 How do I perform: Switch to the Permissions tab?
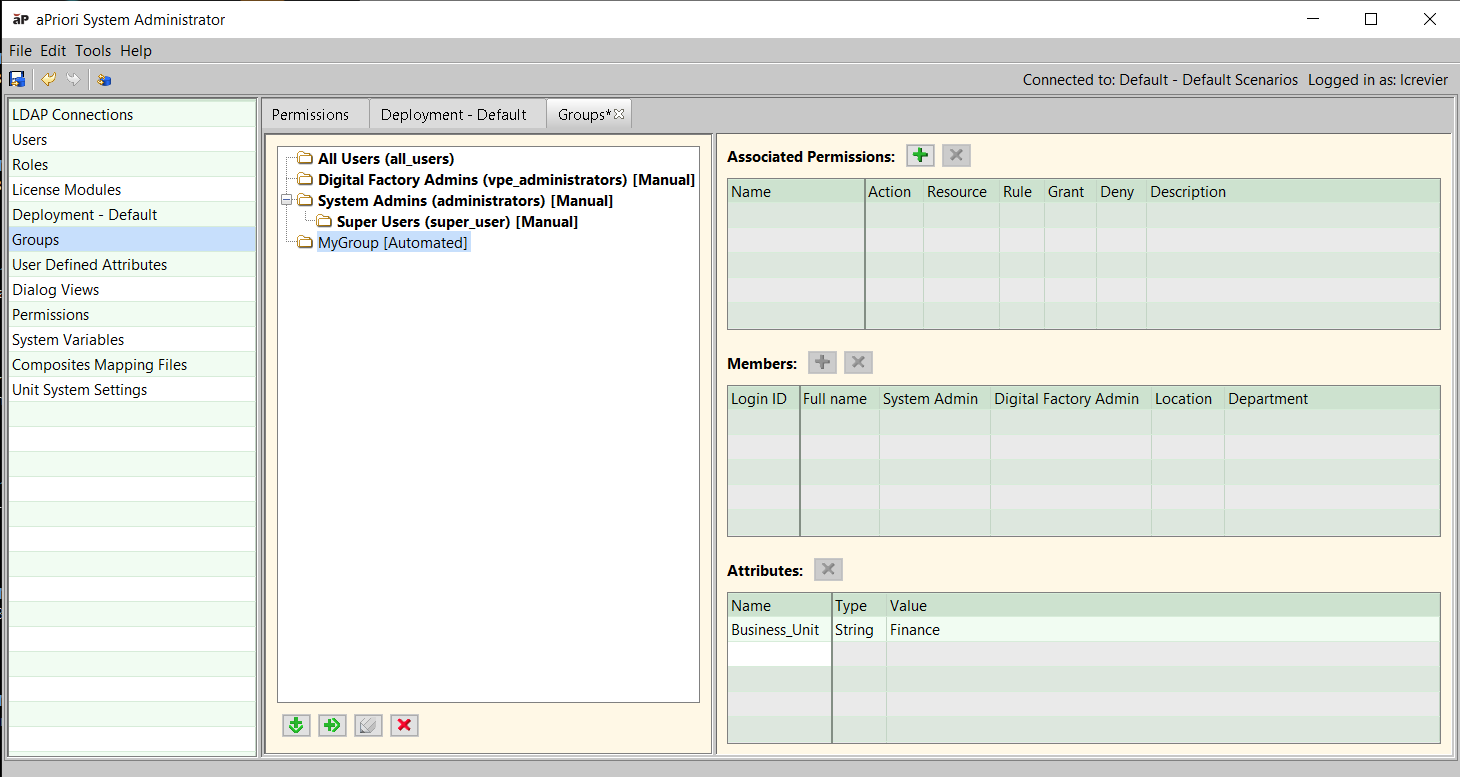[x=310, y=115]
